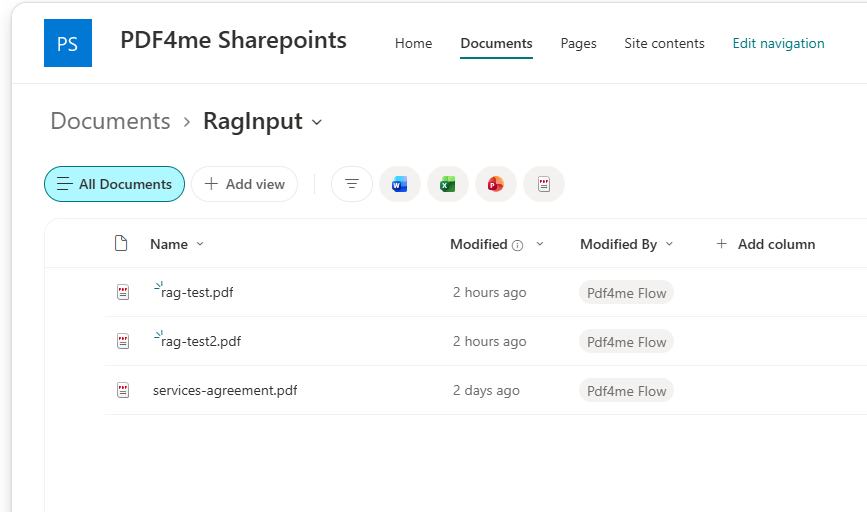Open the services-agreement.pdf file
Screen dimensions: 867x512
[225, 390]
